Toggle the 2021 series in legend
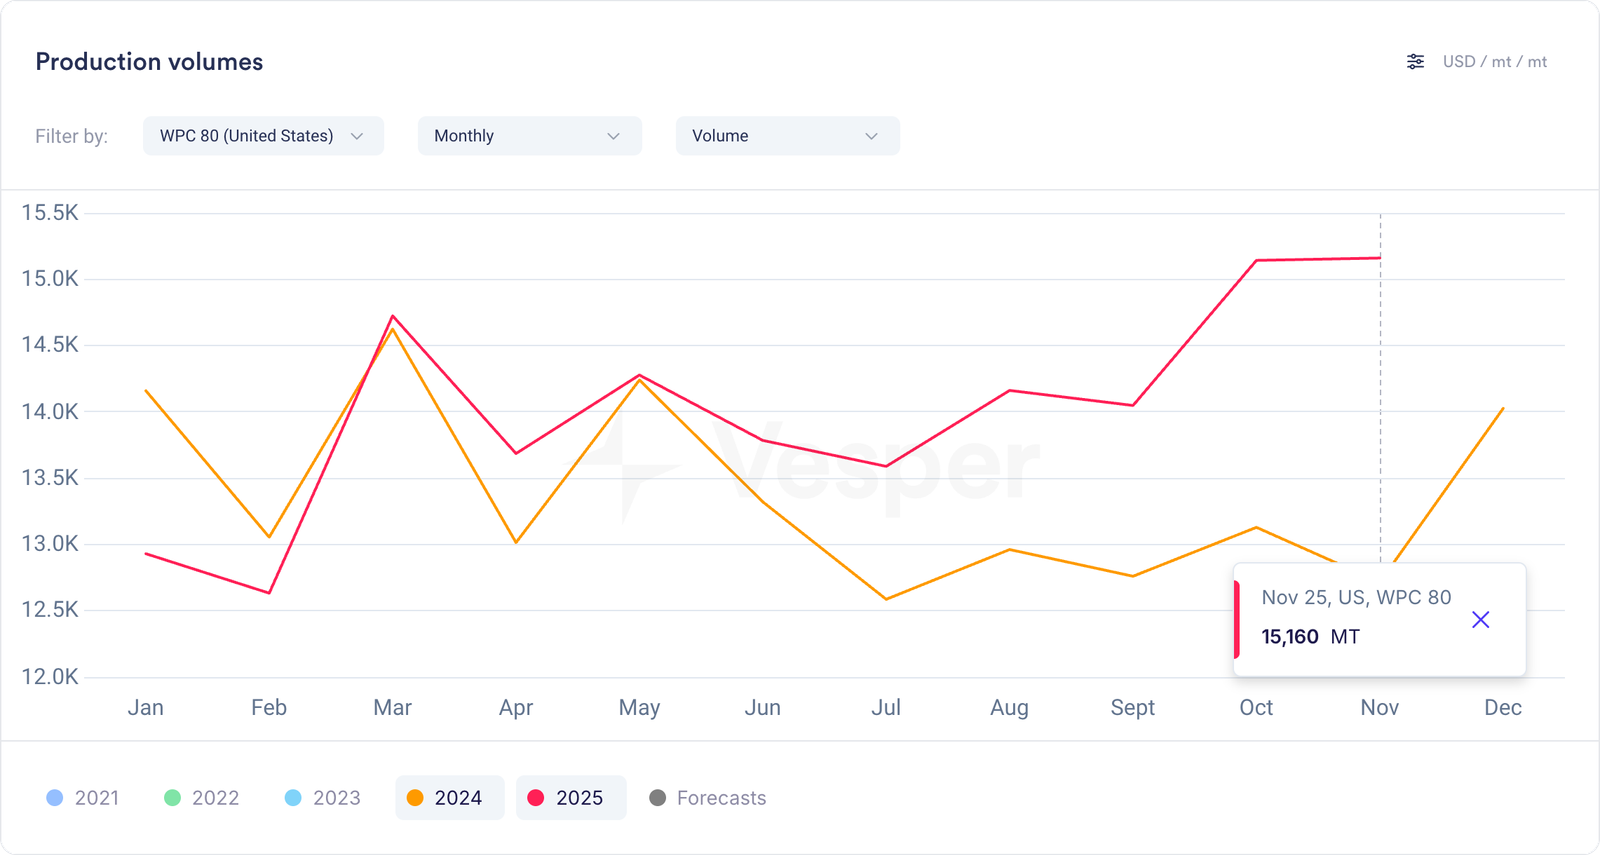This screenshot has width=1600, height=855. (x=83, y=798)
